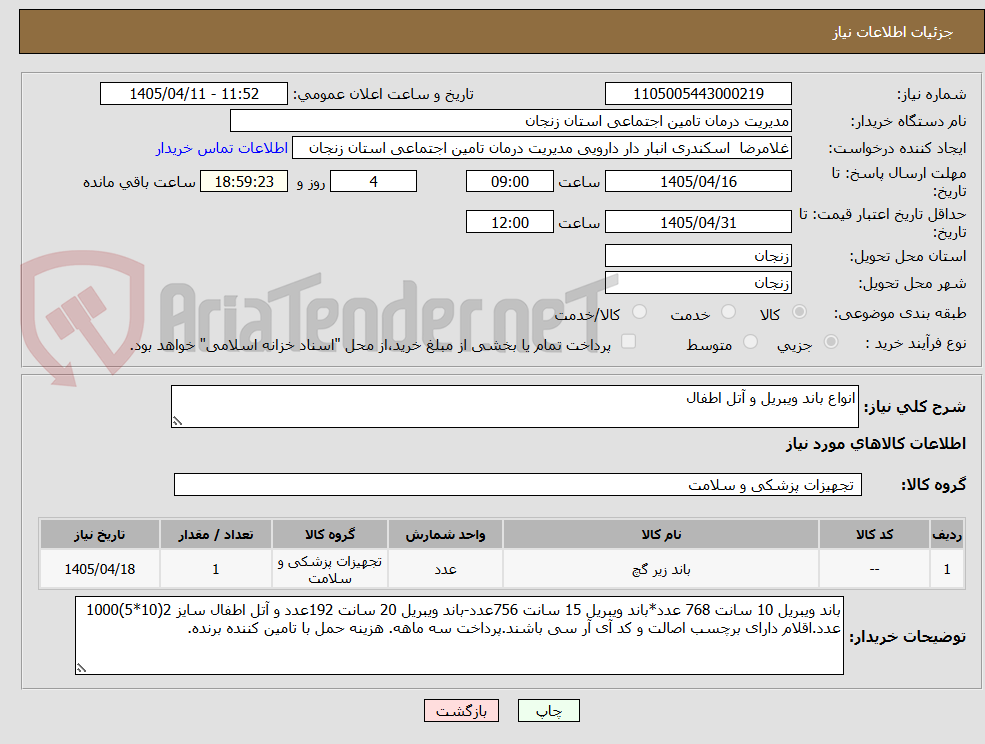This screenshot has height=744, width=985.
Task: Click the resize handle of description text area
Action: pyautogui.click(x=177, y=422)
